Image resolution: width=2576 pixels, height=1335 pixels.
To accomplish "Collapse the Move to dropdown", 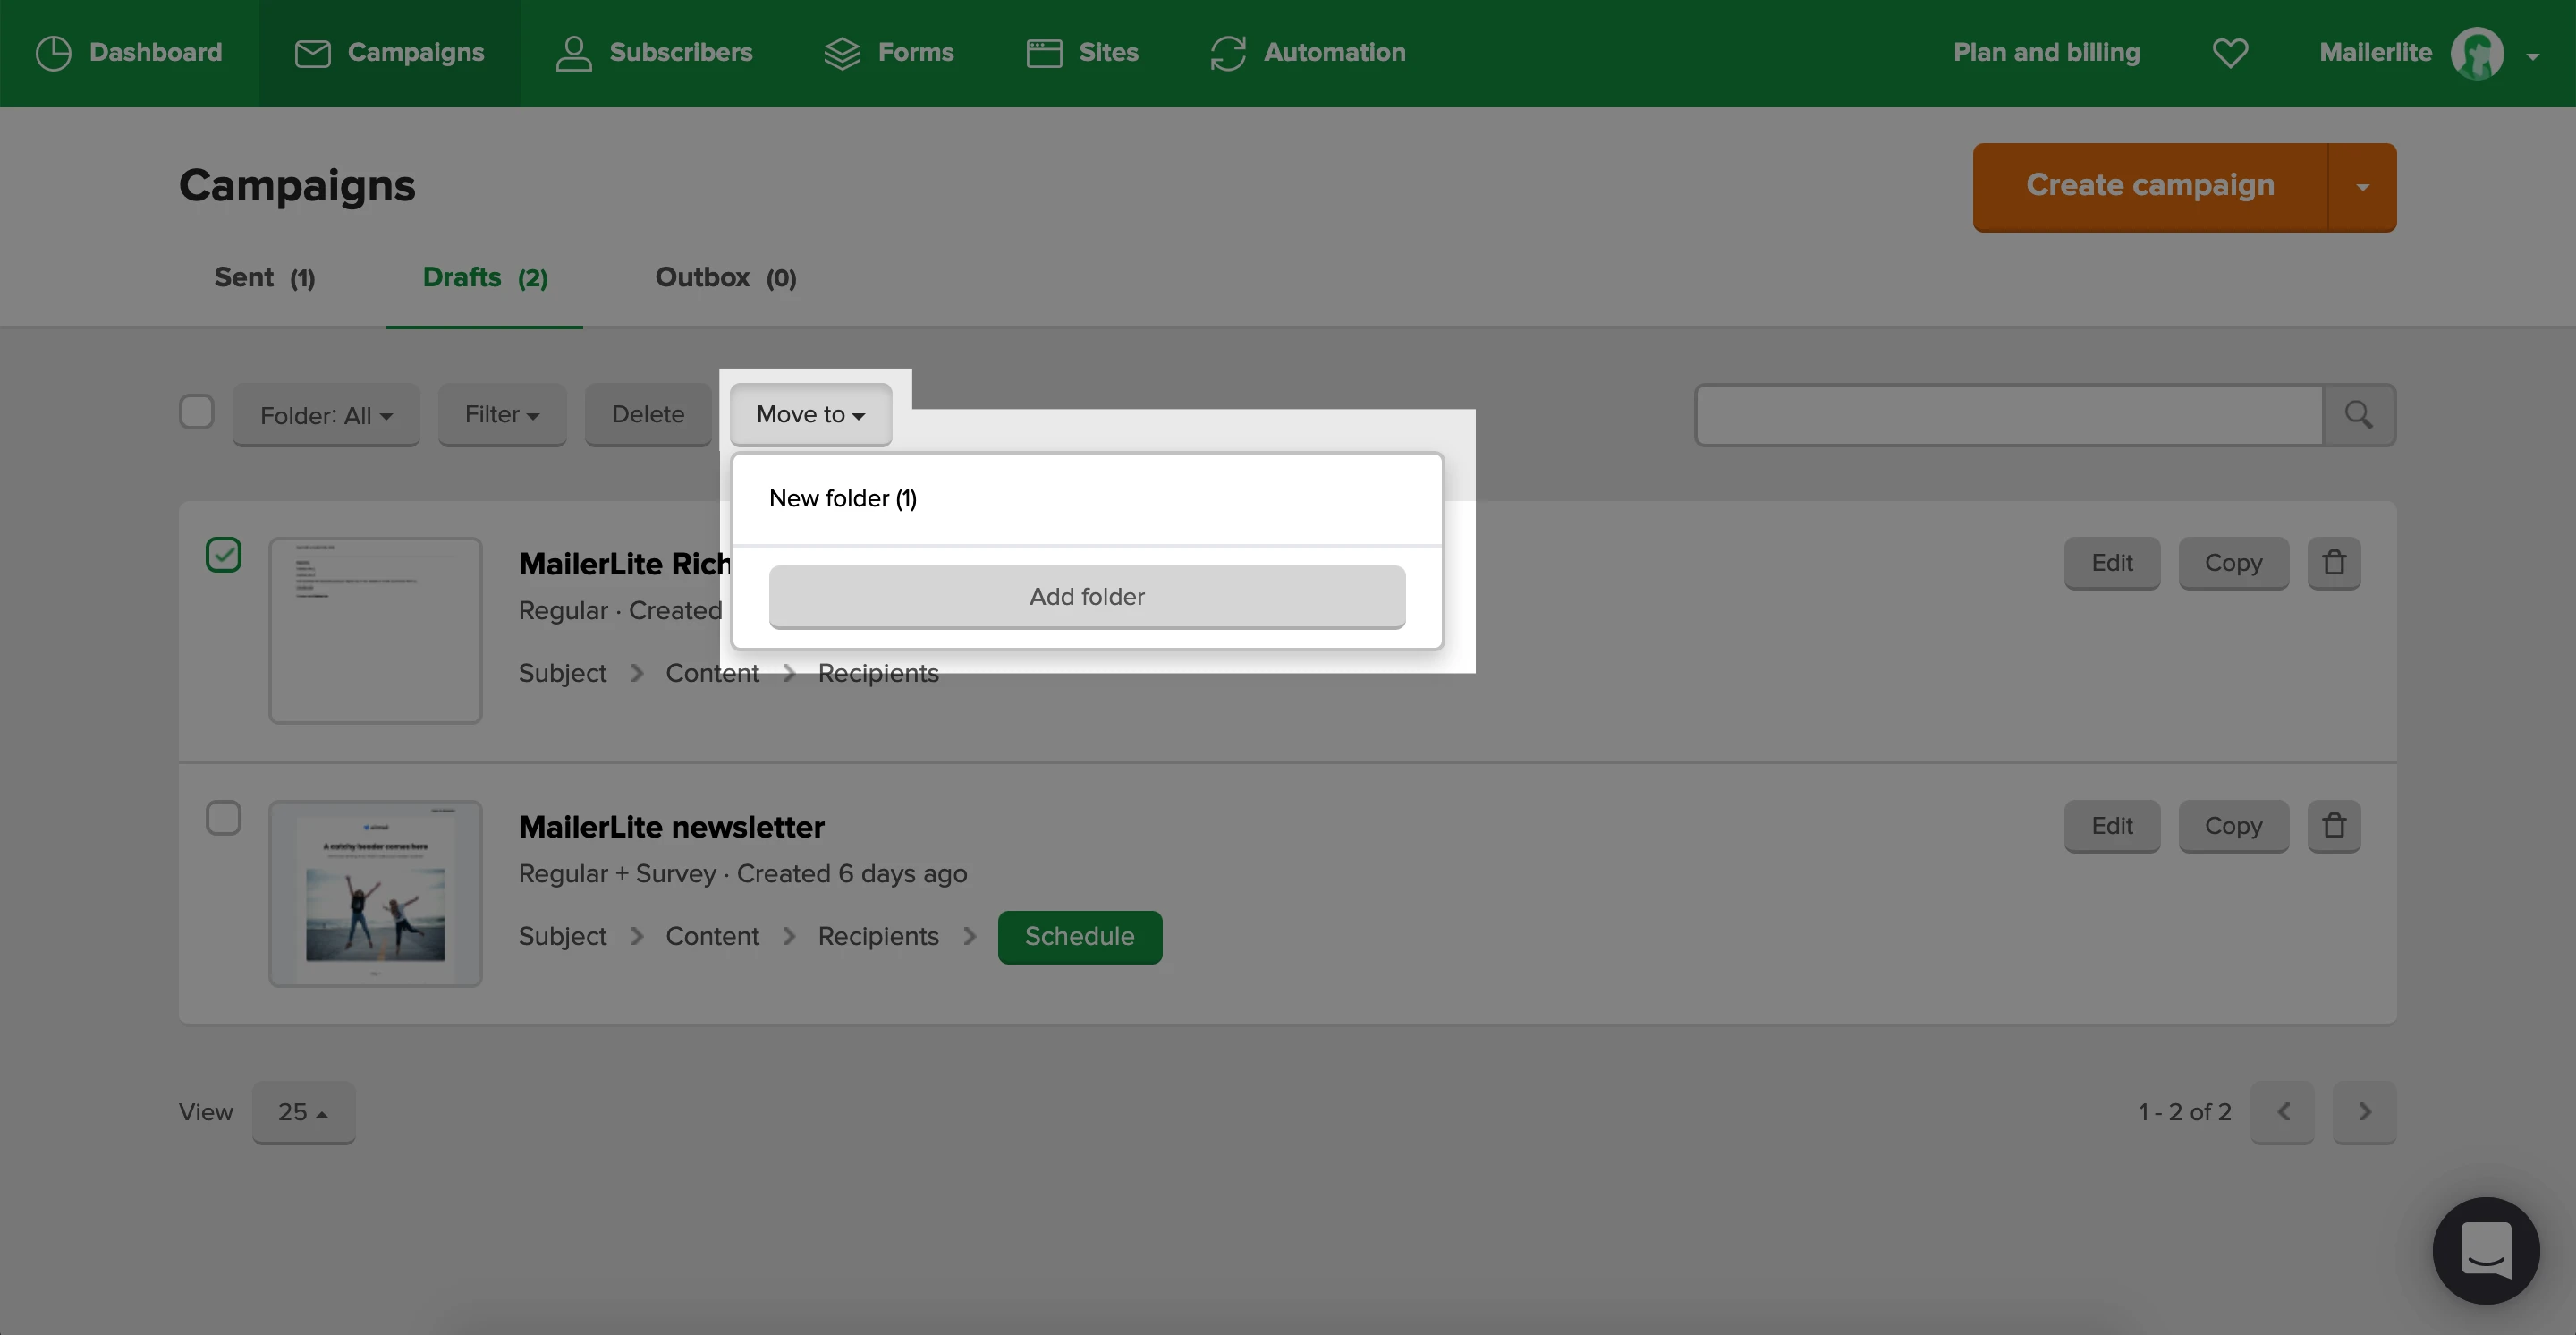I will coord(811,415).
